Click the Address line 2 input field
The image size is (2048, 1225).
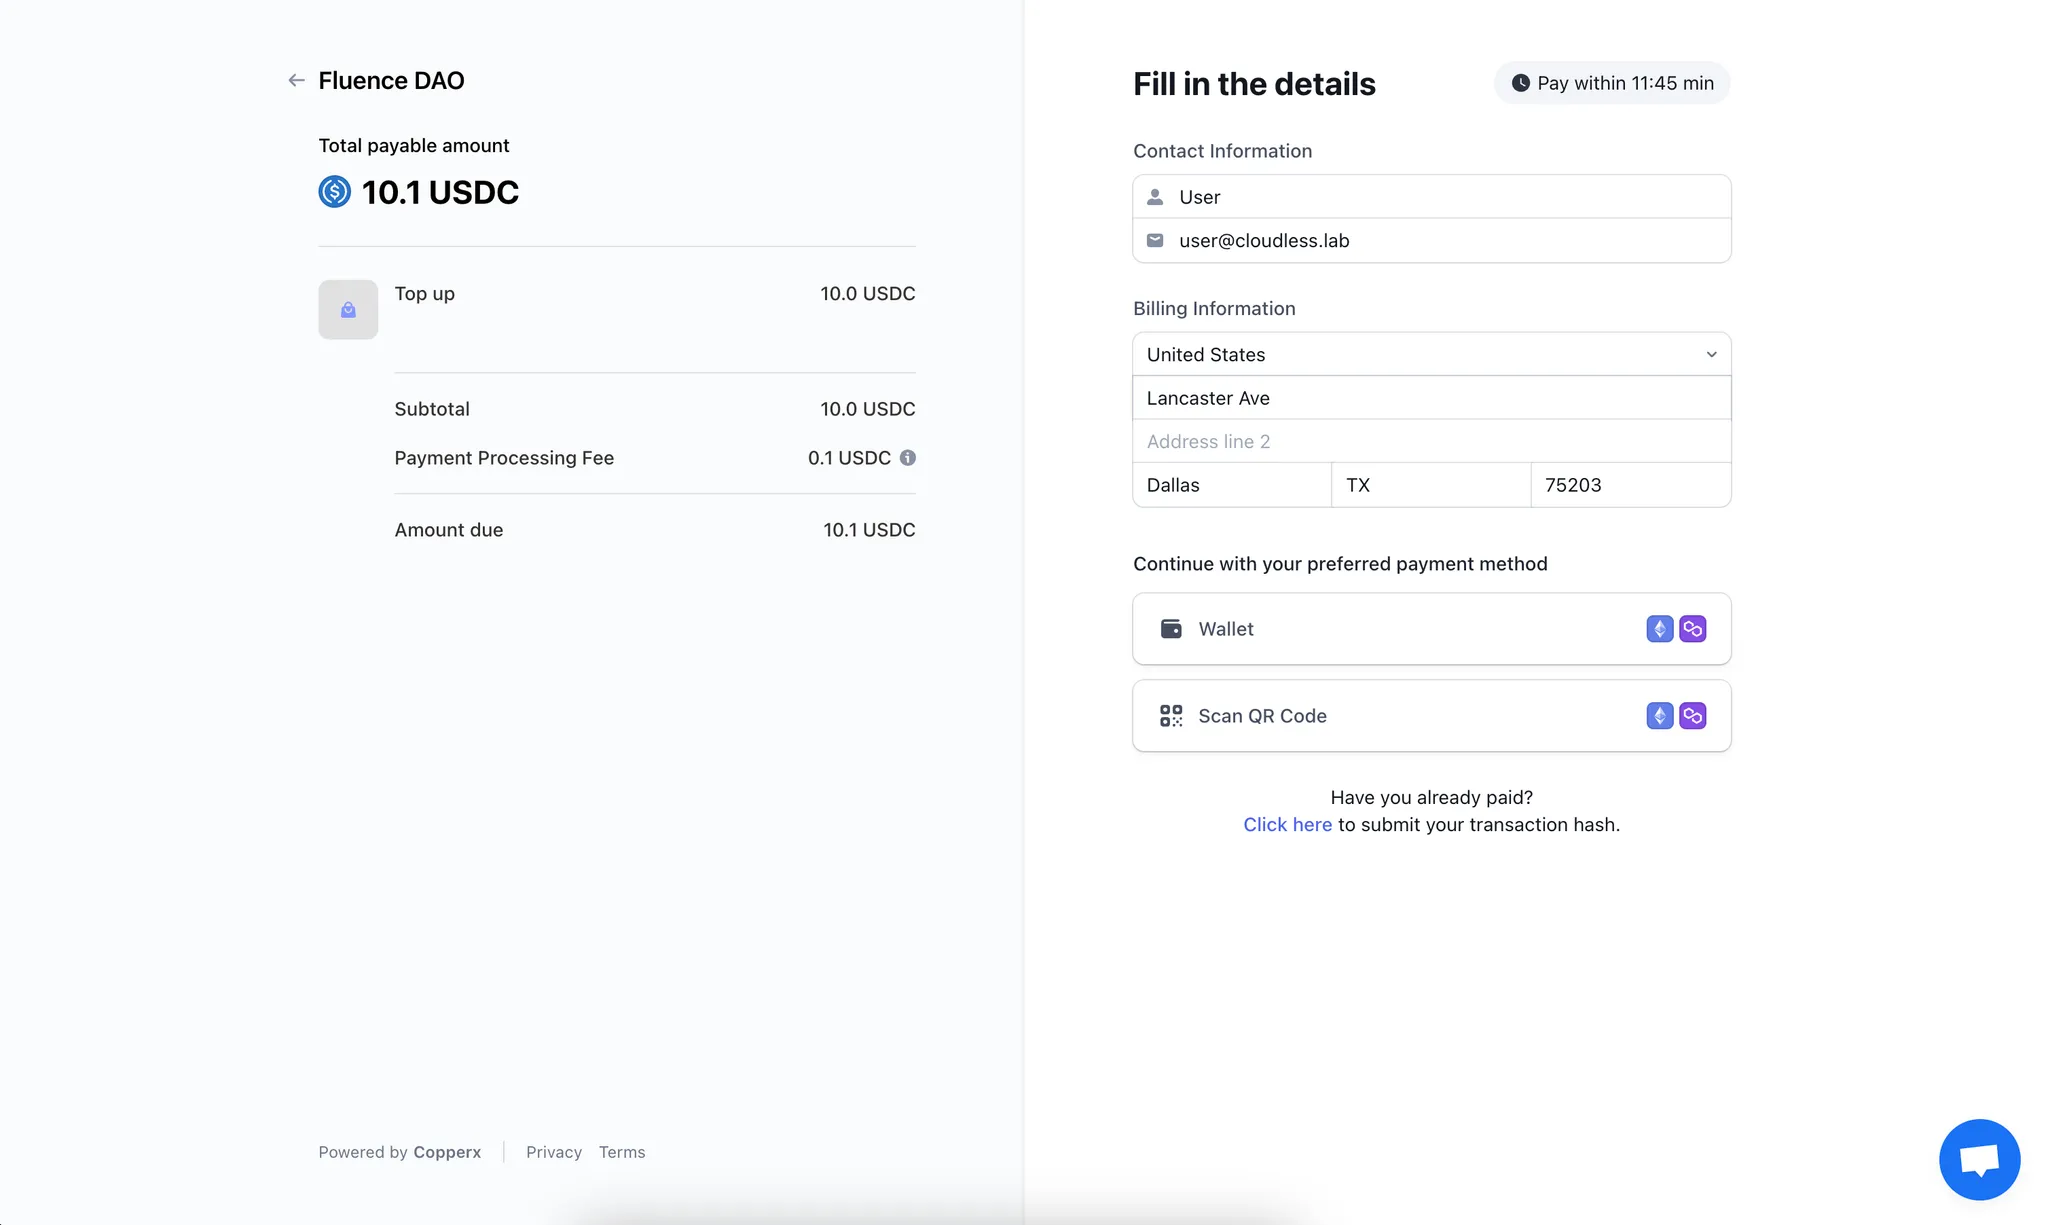[x=1430, y=441]
